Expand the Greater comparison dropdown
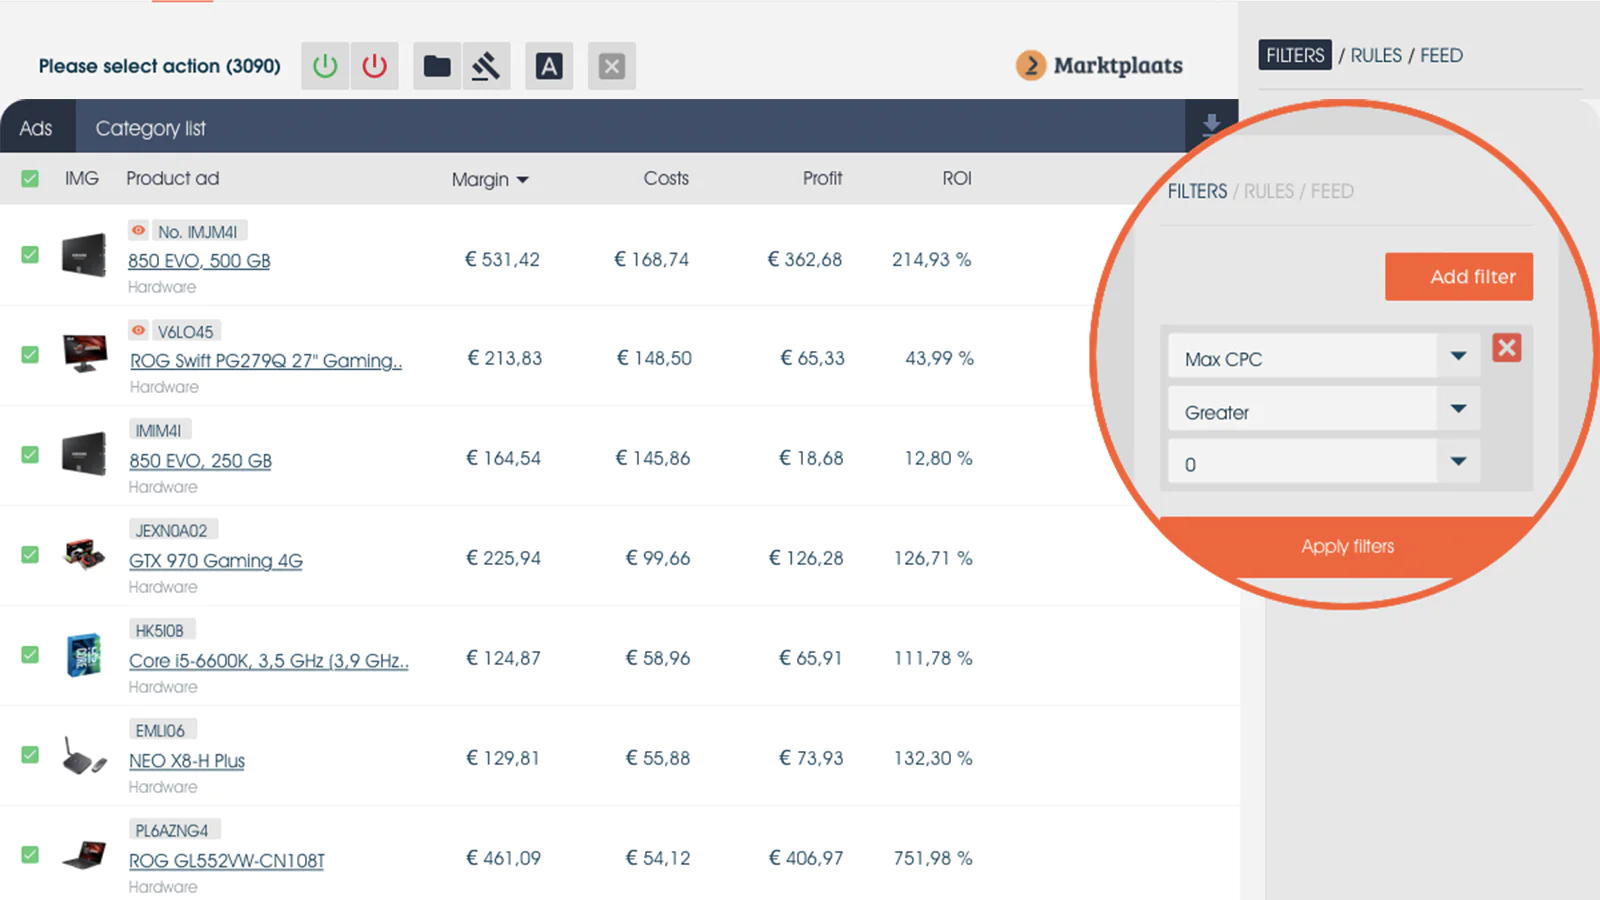This screenshot has width=1600, height=900. [x=1458, y=410]
